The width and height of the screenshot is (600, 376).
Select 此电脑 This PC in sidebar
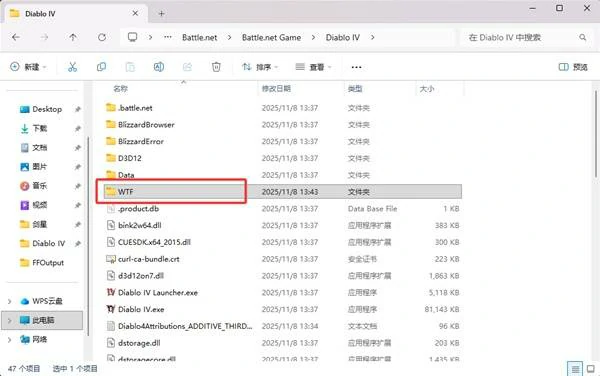coord(42,320)
